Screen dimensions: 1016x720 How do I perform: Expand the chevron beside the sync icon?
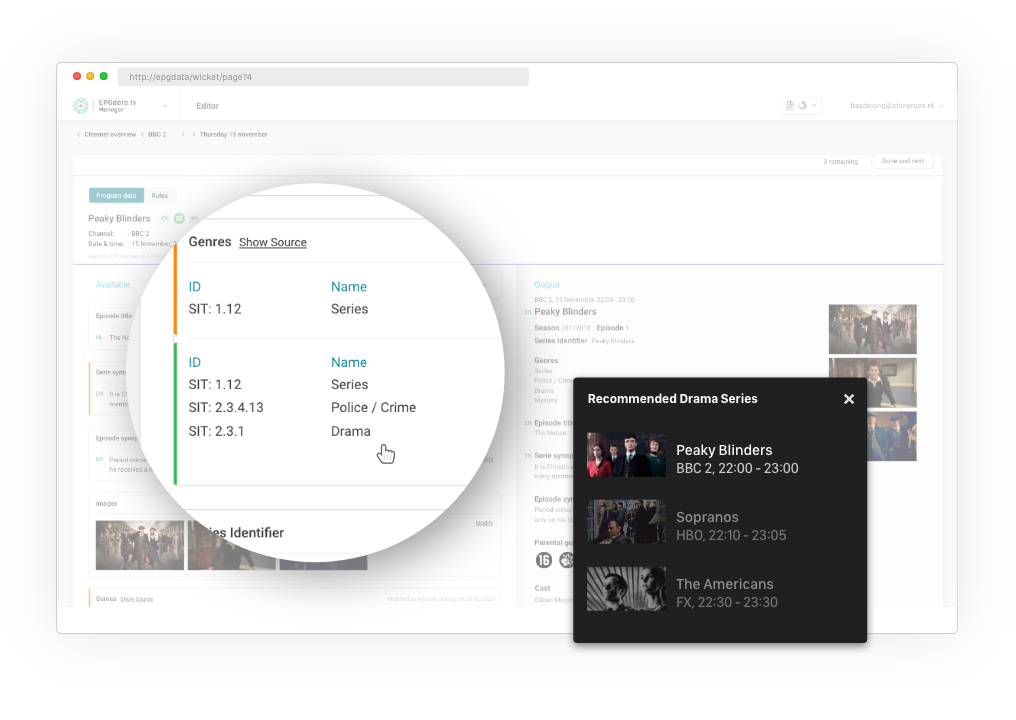pos(814,105)
